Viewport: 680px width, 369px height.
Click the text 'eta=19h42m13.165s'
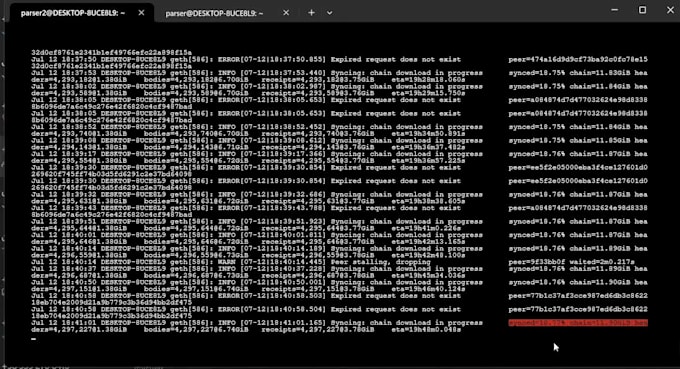click(x=428, y=242)
